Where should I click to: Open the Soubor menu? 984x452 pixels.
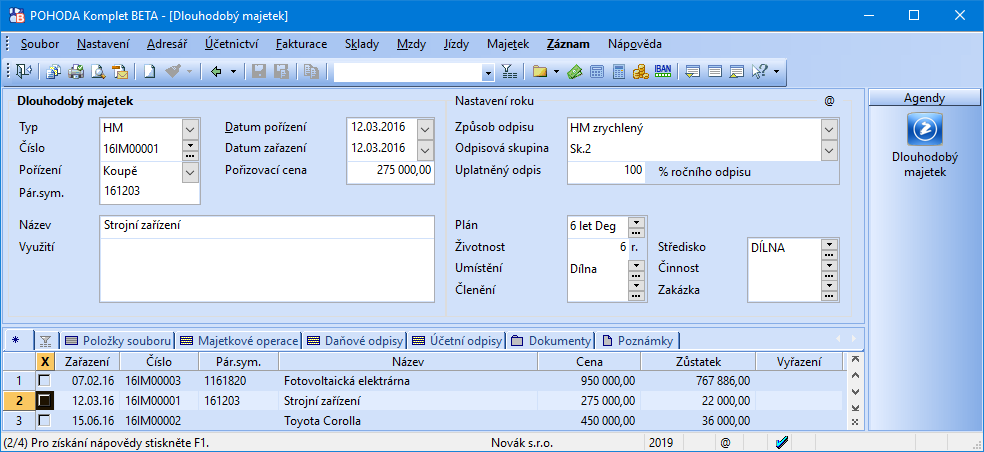(40, 44)
